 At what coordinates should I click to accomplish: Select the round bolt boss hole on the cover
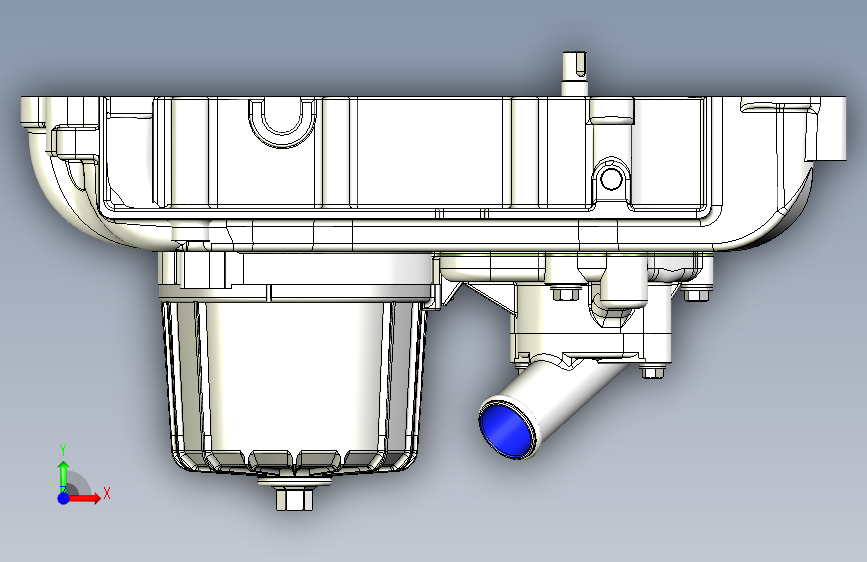click(x=611, y=179)
